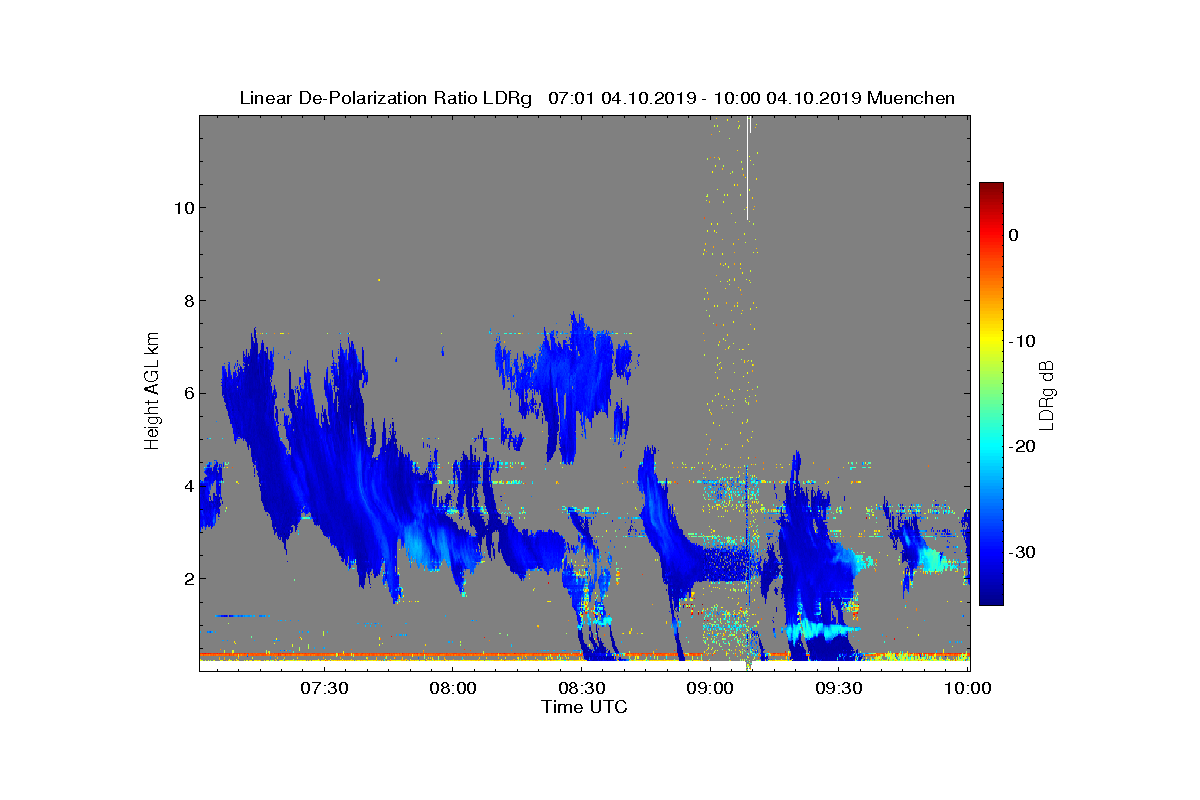
Task: Click the 09:30 time tick label
Action: click(x=840, y=688)
